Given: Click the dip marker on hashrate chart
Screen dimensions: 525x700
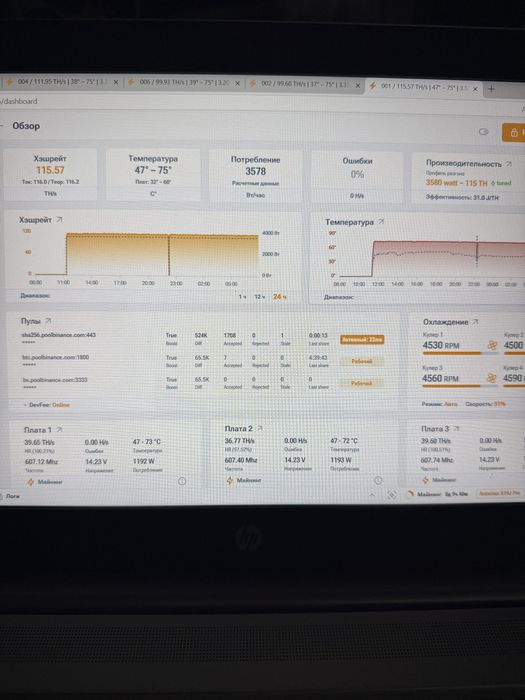Looking at the screenshot, I should pos(169,254).
